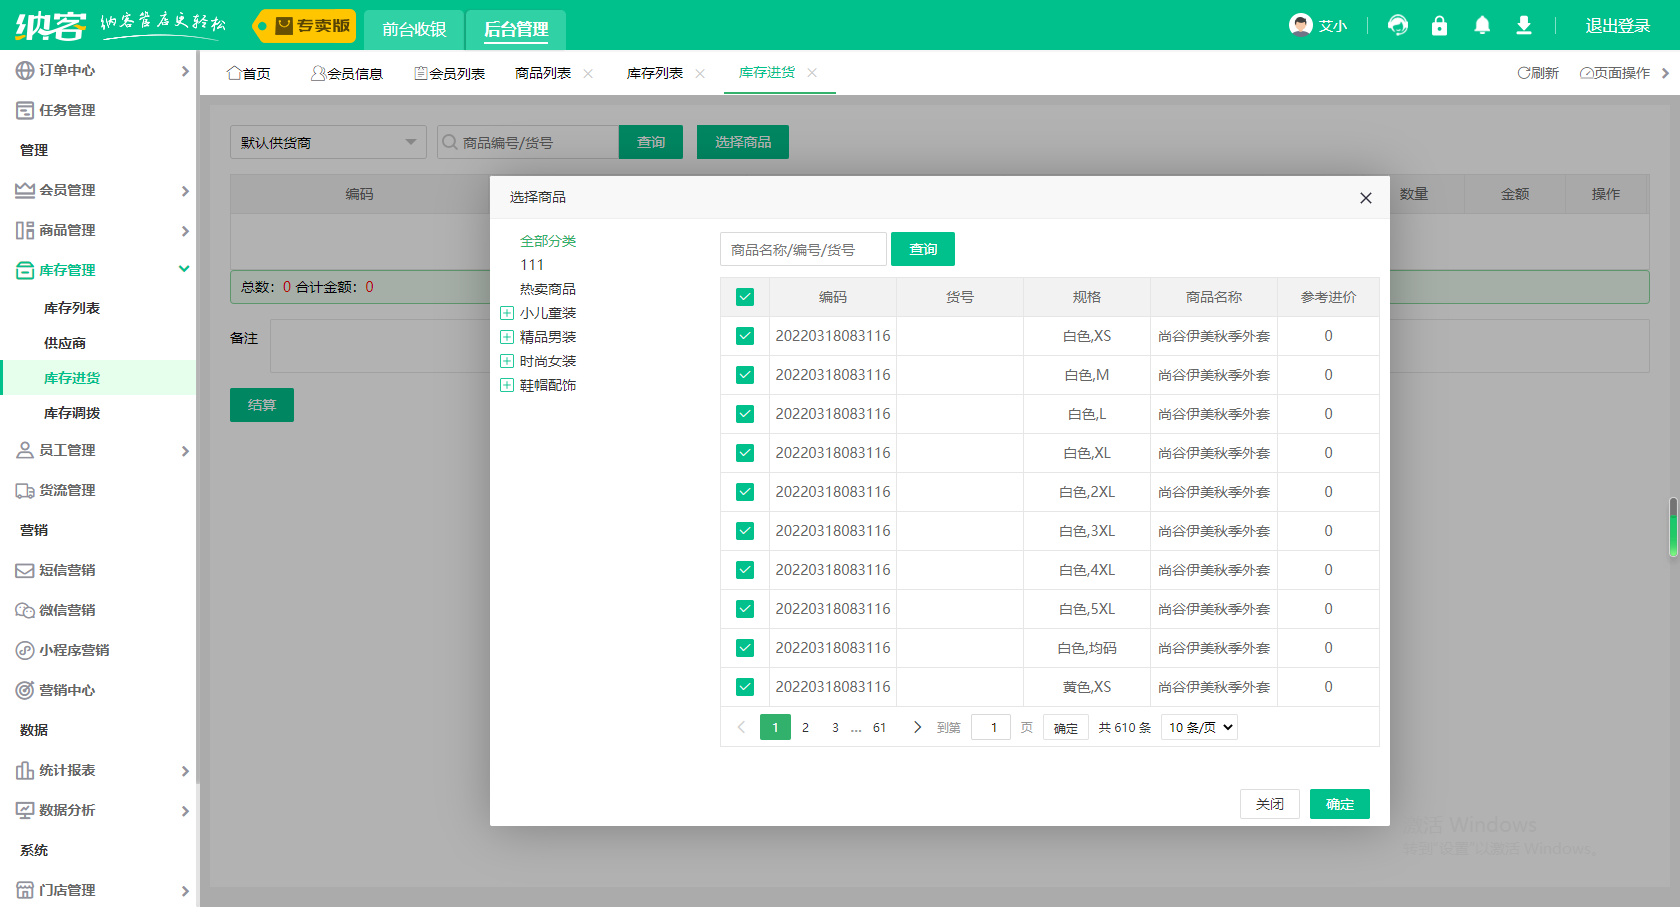
Task: Toggle the select-all checkbox in table header
Action: click(x=745, y=297)
